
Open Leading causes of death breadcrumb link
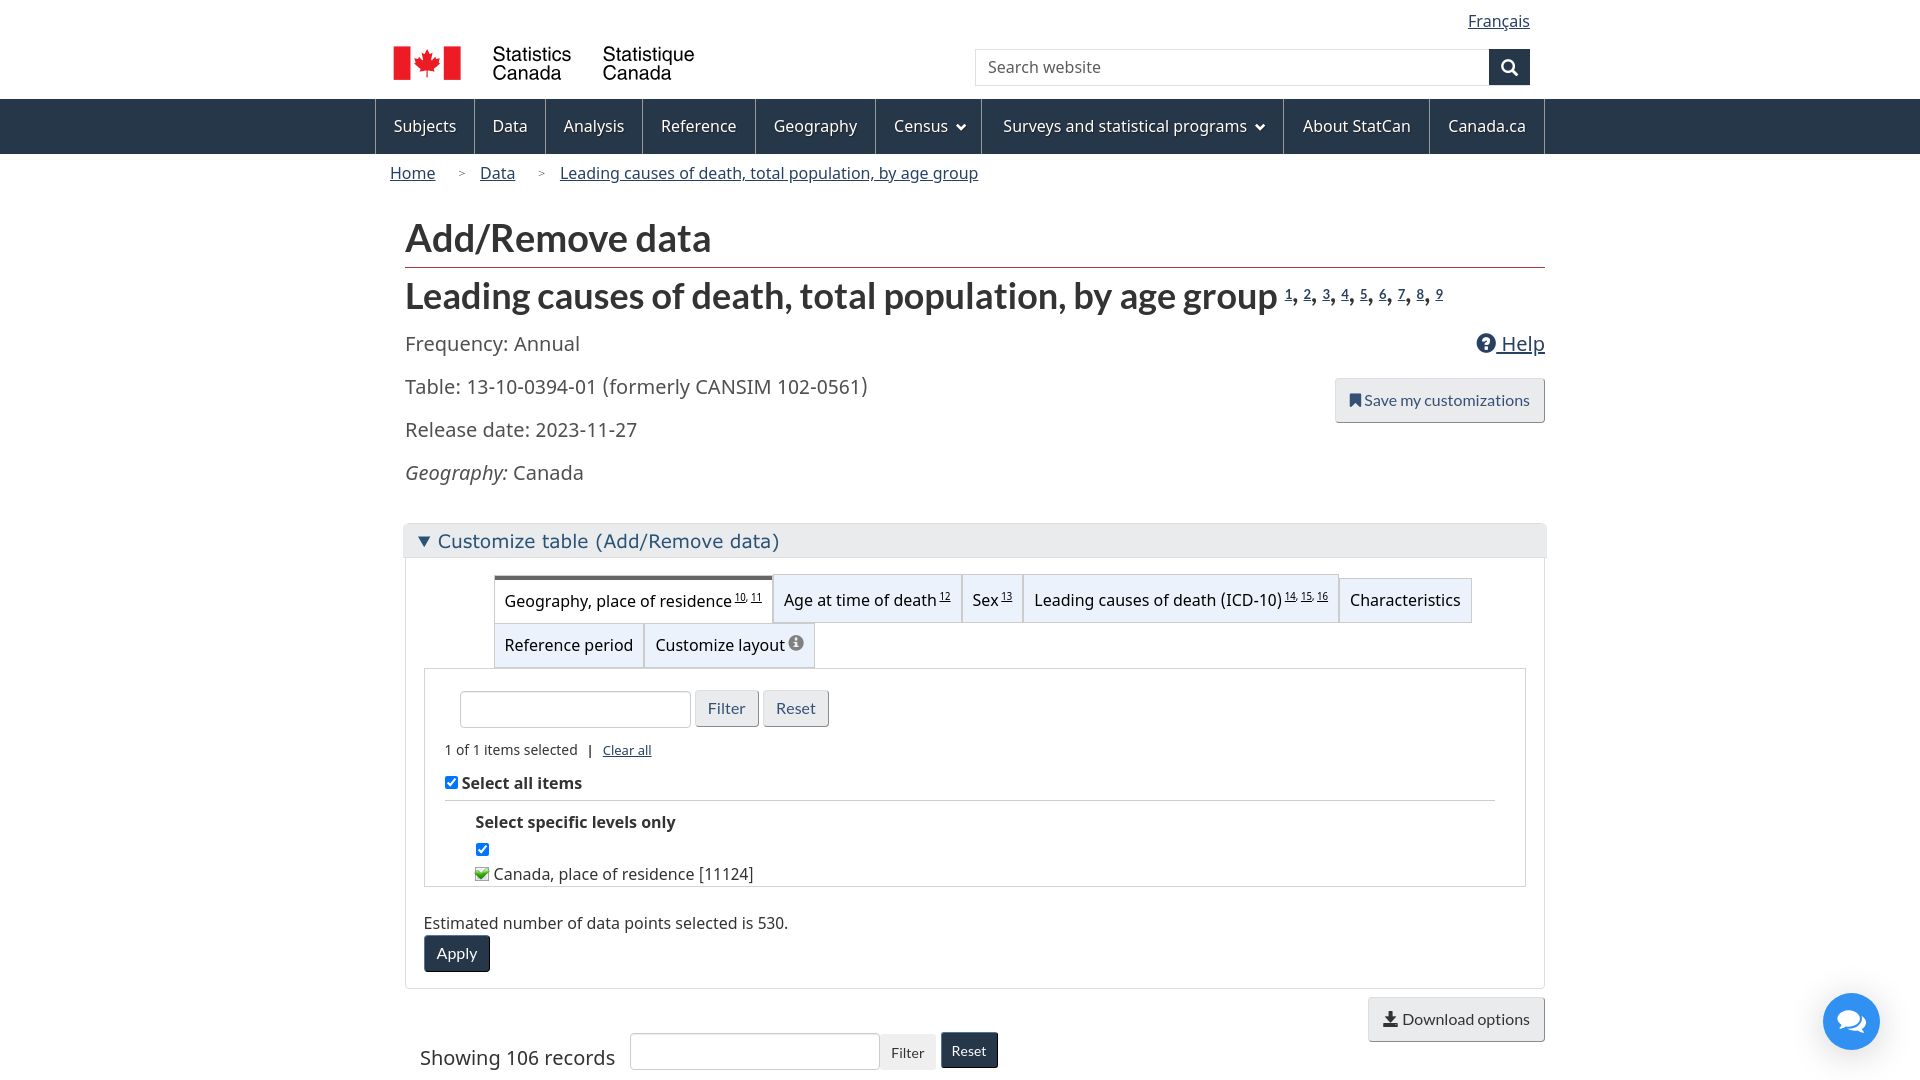click(x=769, y=173)
